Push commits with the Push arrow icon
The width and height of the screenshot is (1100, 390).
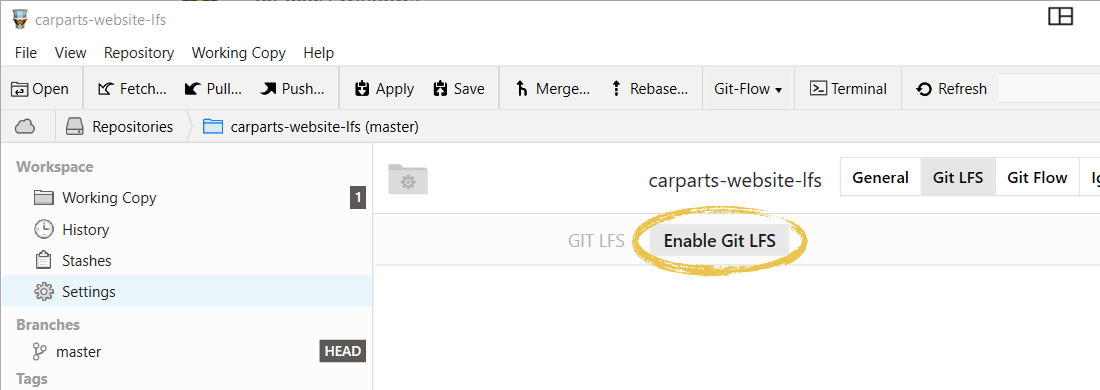tap(268, 89)
